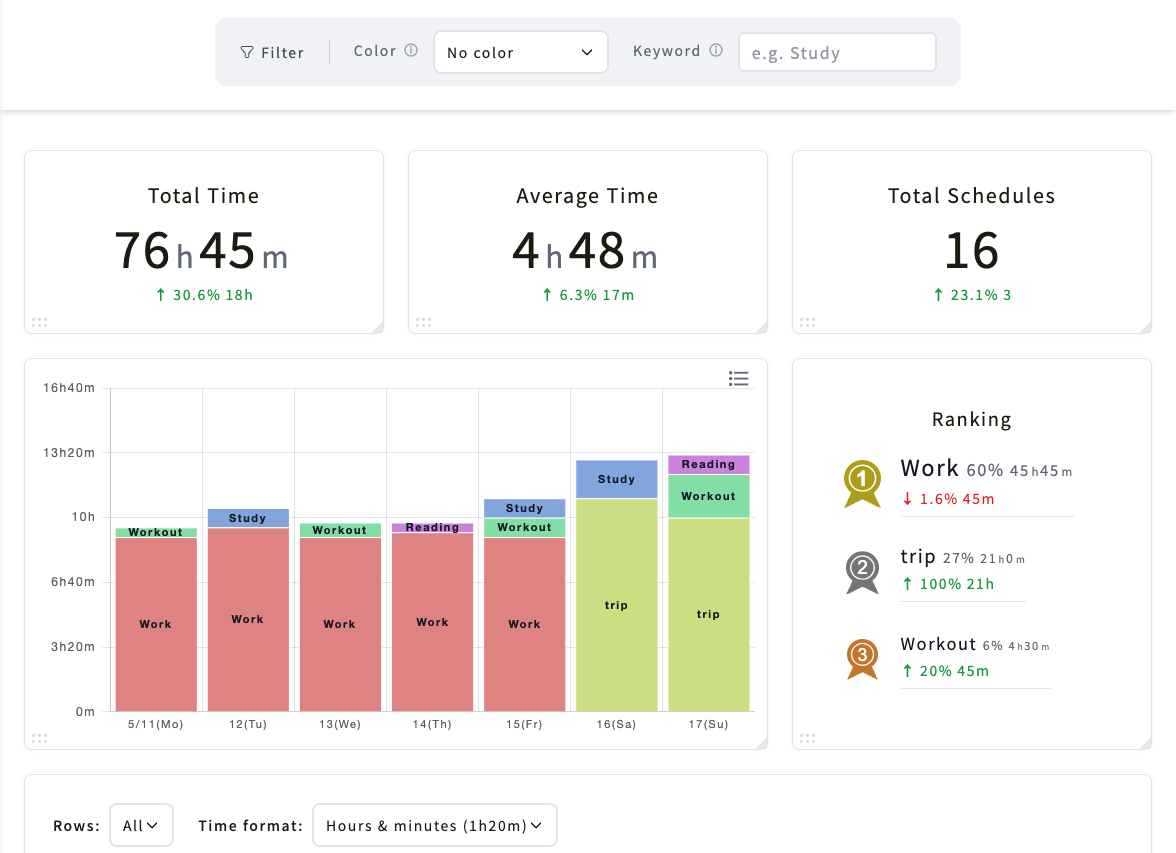Click the 30.6% 18h change indicator
This screenshot has width=1176, height=853.
(x=204, y=295)
